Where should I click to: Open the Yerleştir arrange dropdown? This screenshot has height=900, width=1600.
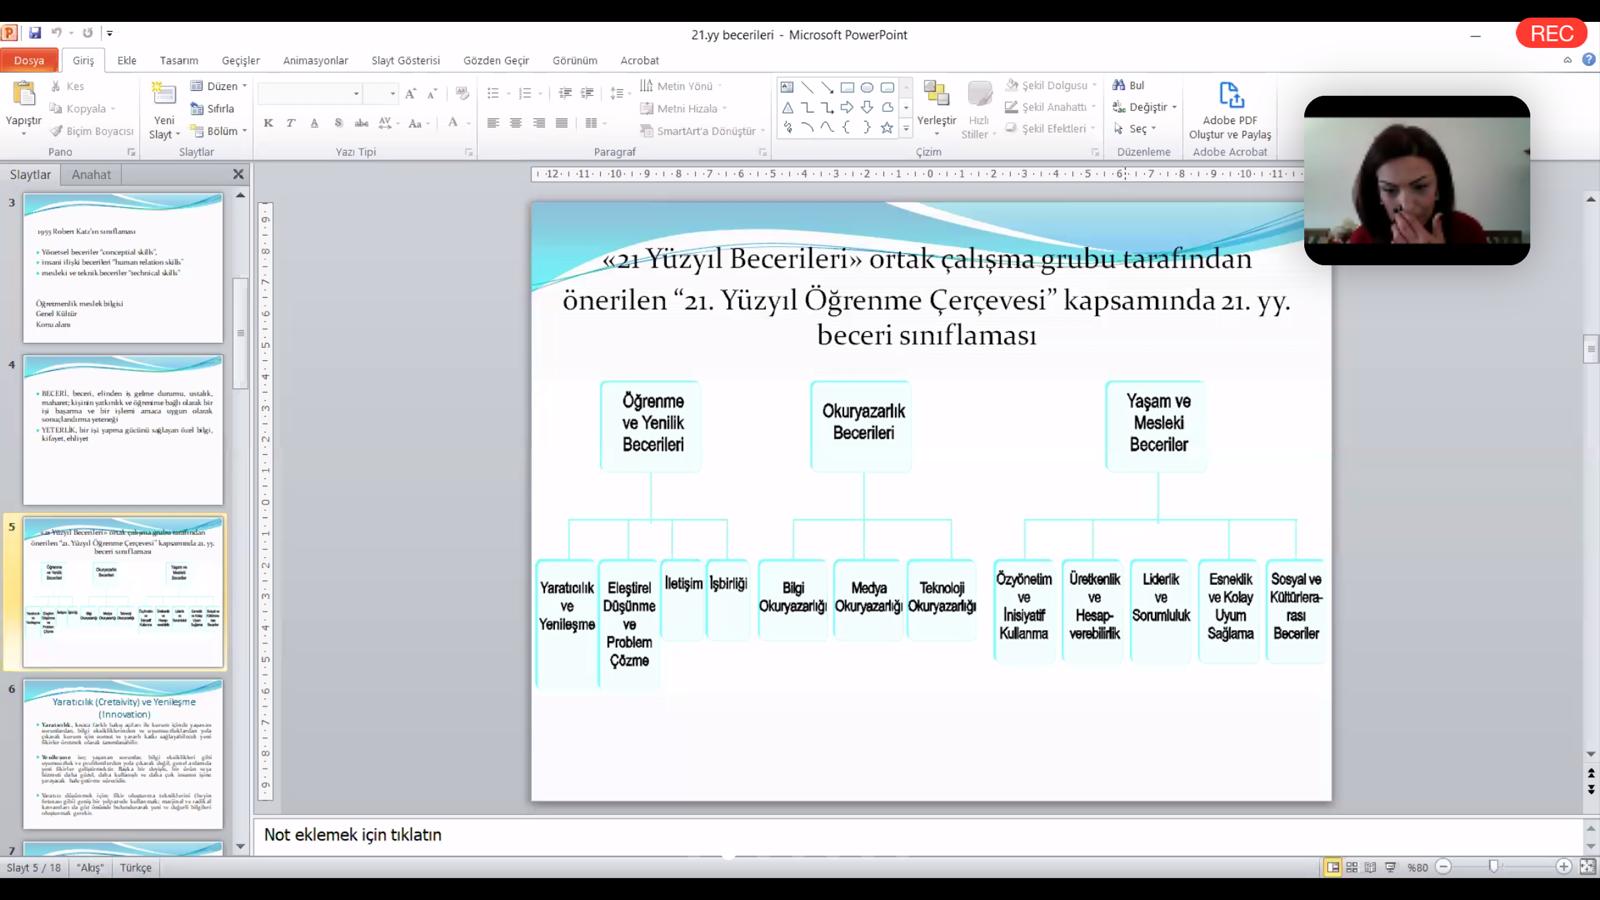[x=937, y=108]
